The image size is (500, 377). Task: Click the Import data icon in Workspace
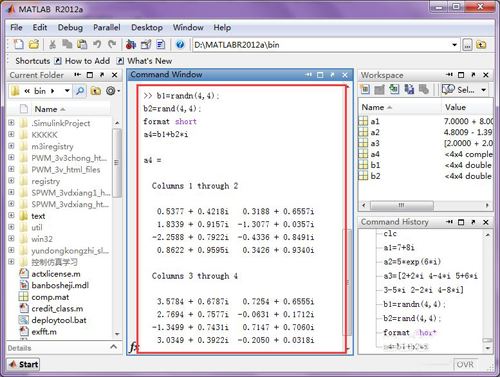coord(394,89)
